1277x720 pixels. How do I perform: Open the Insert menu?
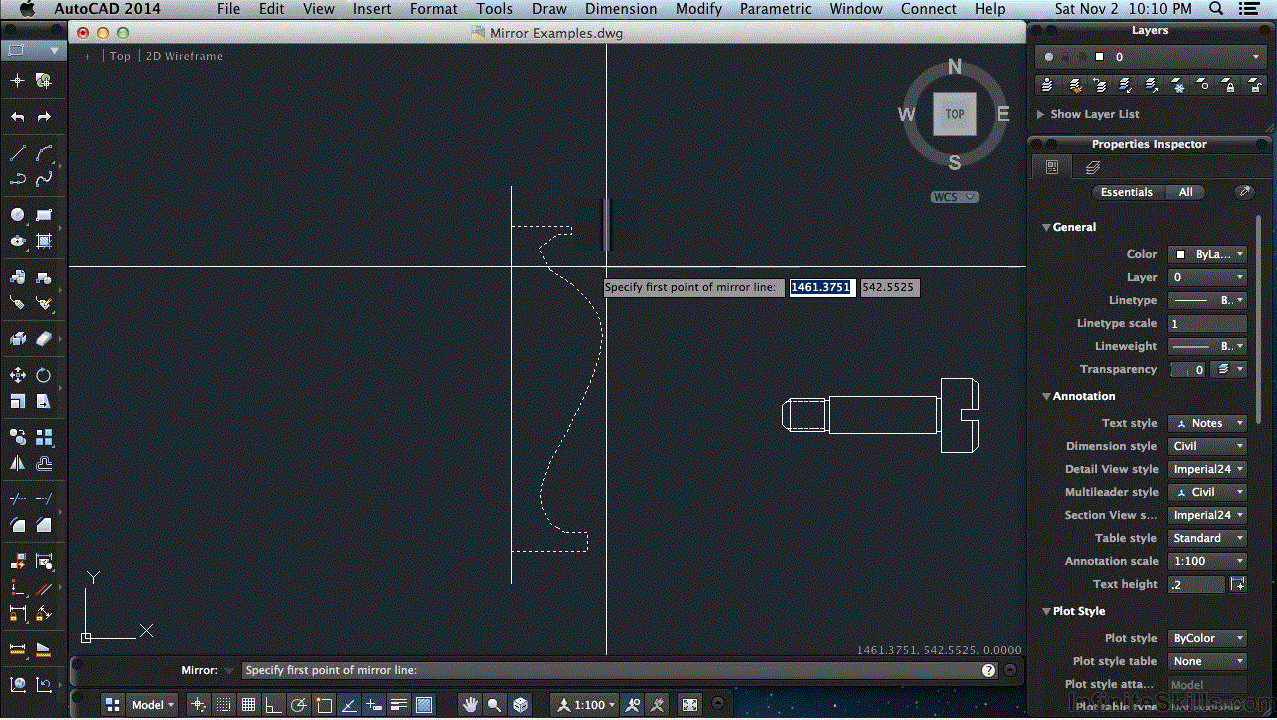tap(372, 9)
